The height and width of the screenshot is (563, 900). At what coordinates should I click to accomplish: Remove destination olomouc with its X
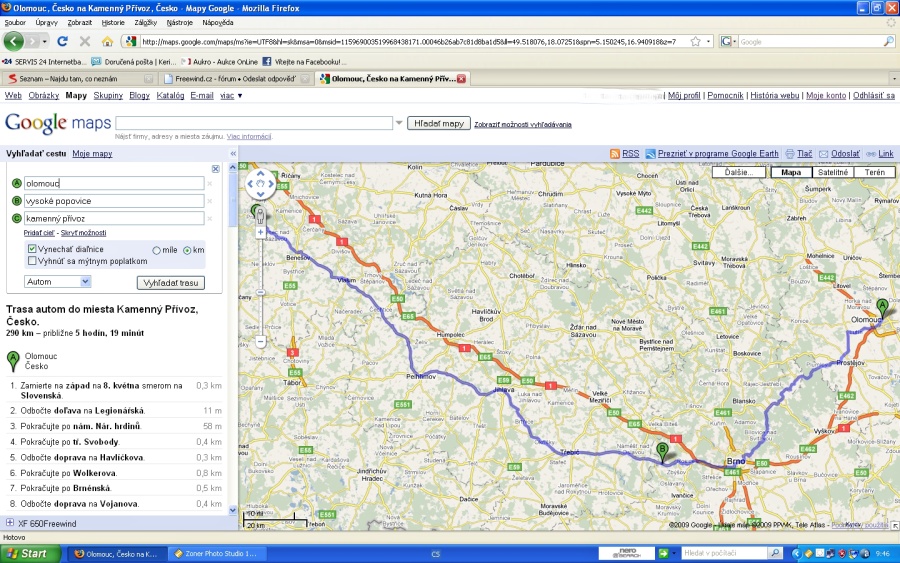pos(210,184)
